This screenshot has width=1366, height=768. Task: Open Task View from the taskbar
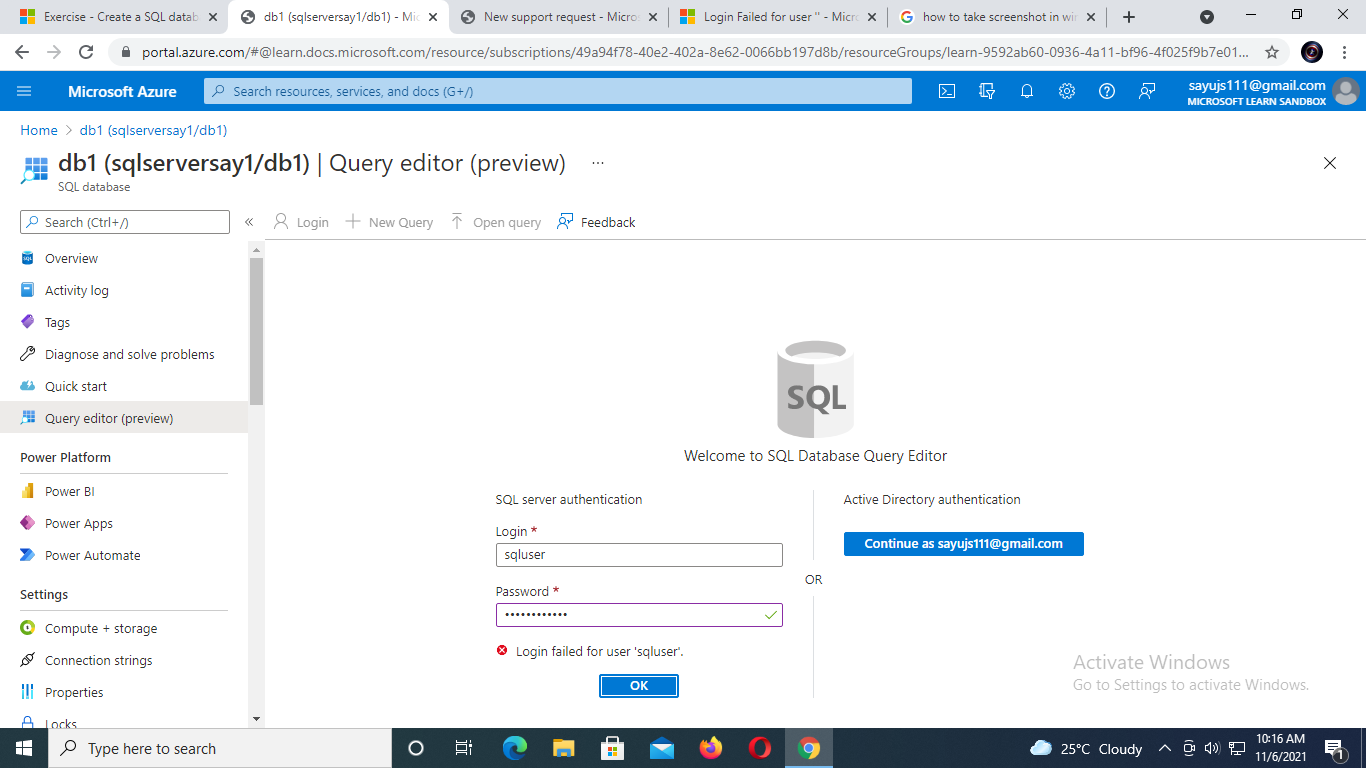point(464,748)
